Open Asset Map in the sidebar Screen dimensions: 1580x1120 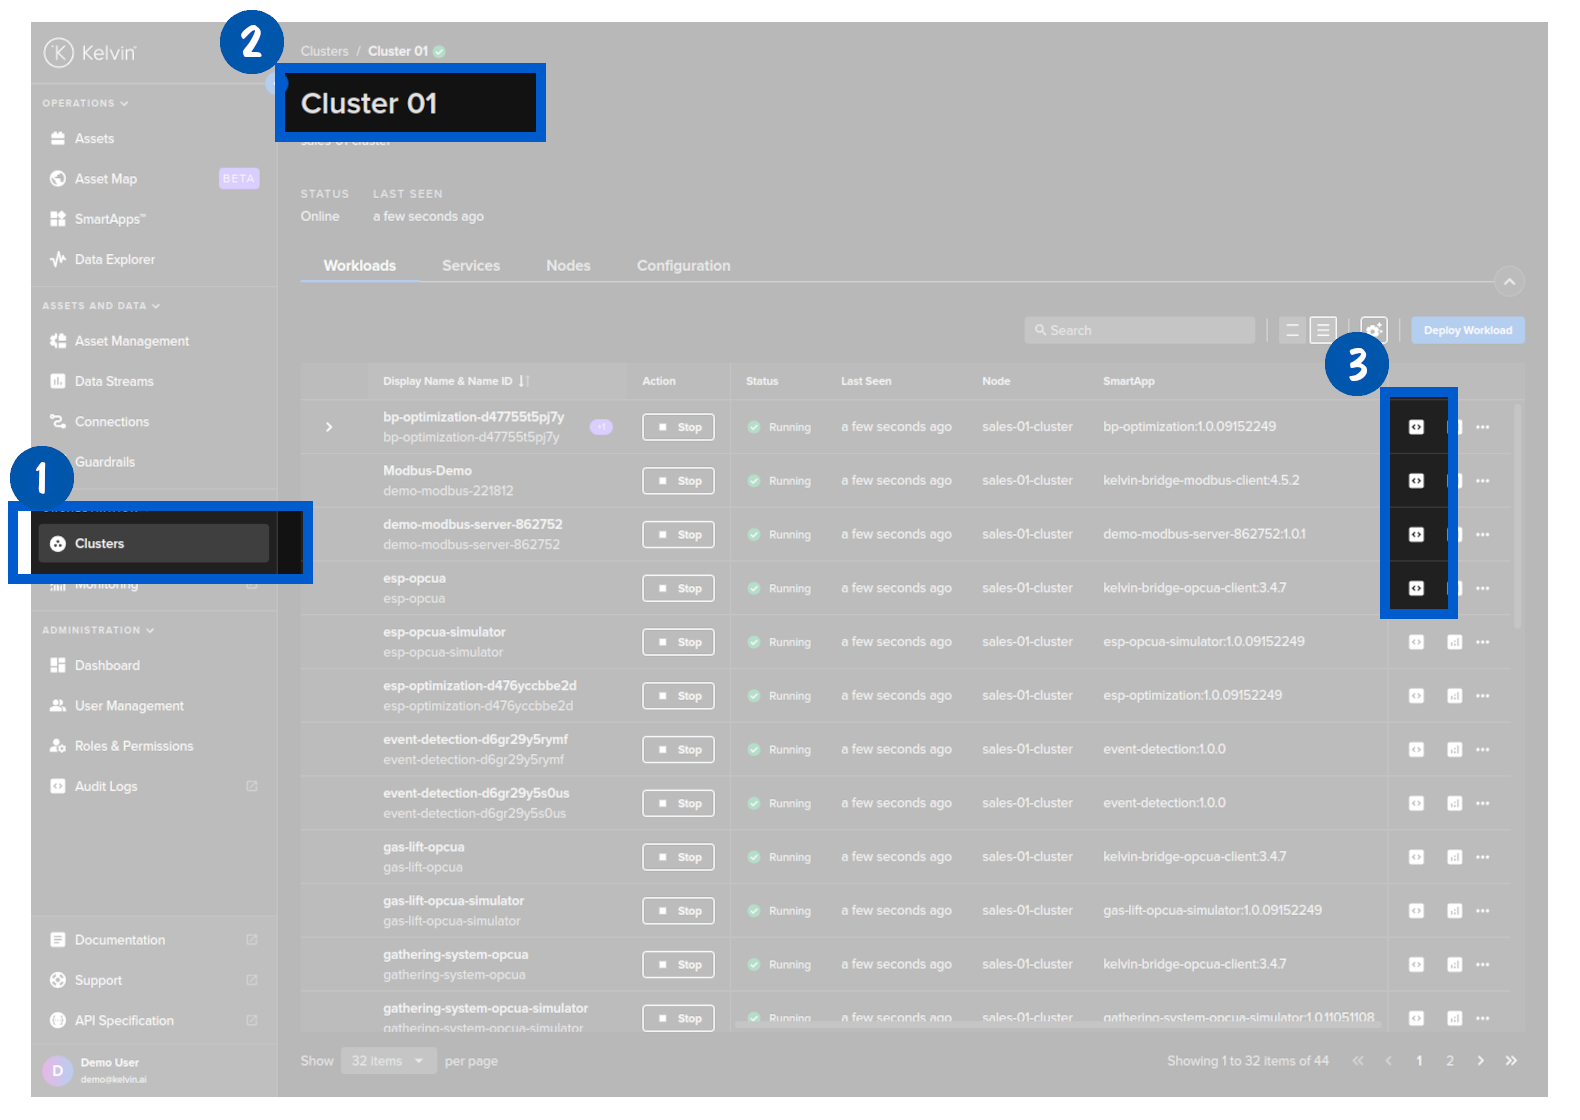point(106,179)
